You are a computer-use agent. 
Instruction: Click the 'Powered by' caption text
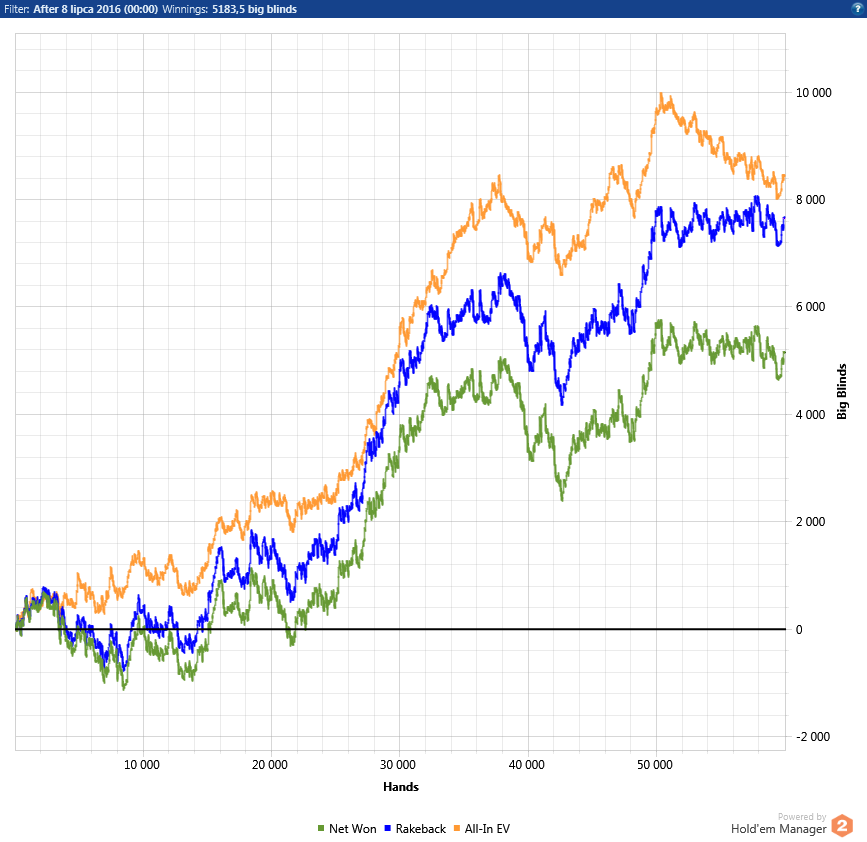pos(802,817)
